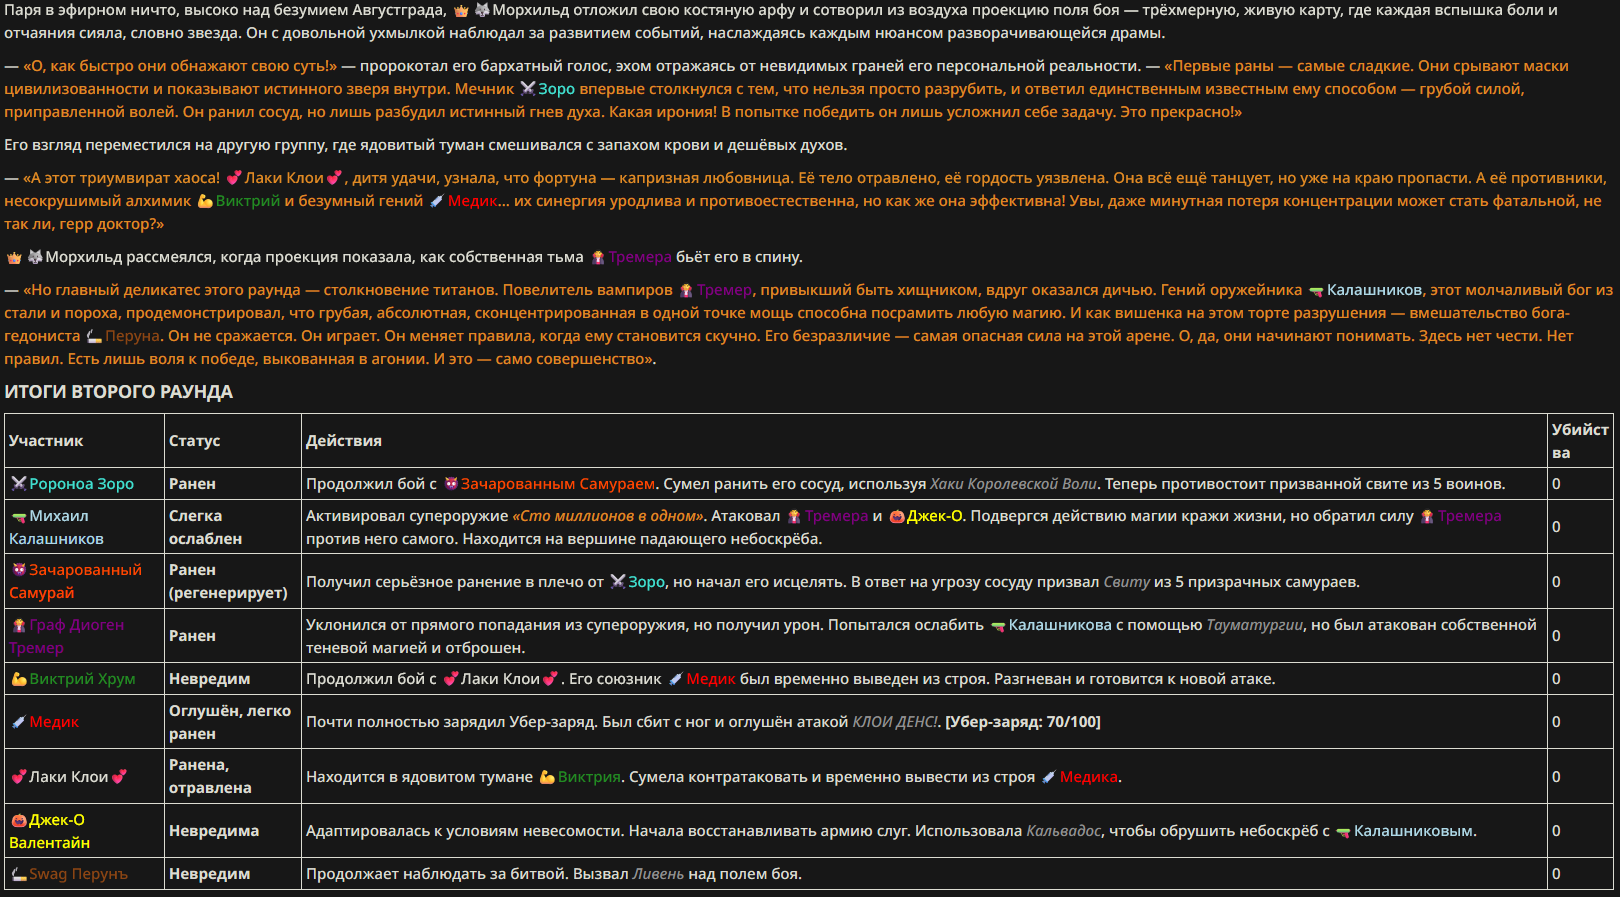The height and width of the screenshot is (897, 1620).
Task: Select the name Ророноа Зоро in the table
Action: [x=81, y=484]
